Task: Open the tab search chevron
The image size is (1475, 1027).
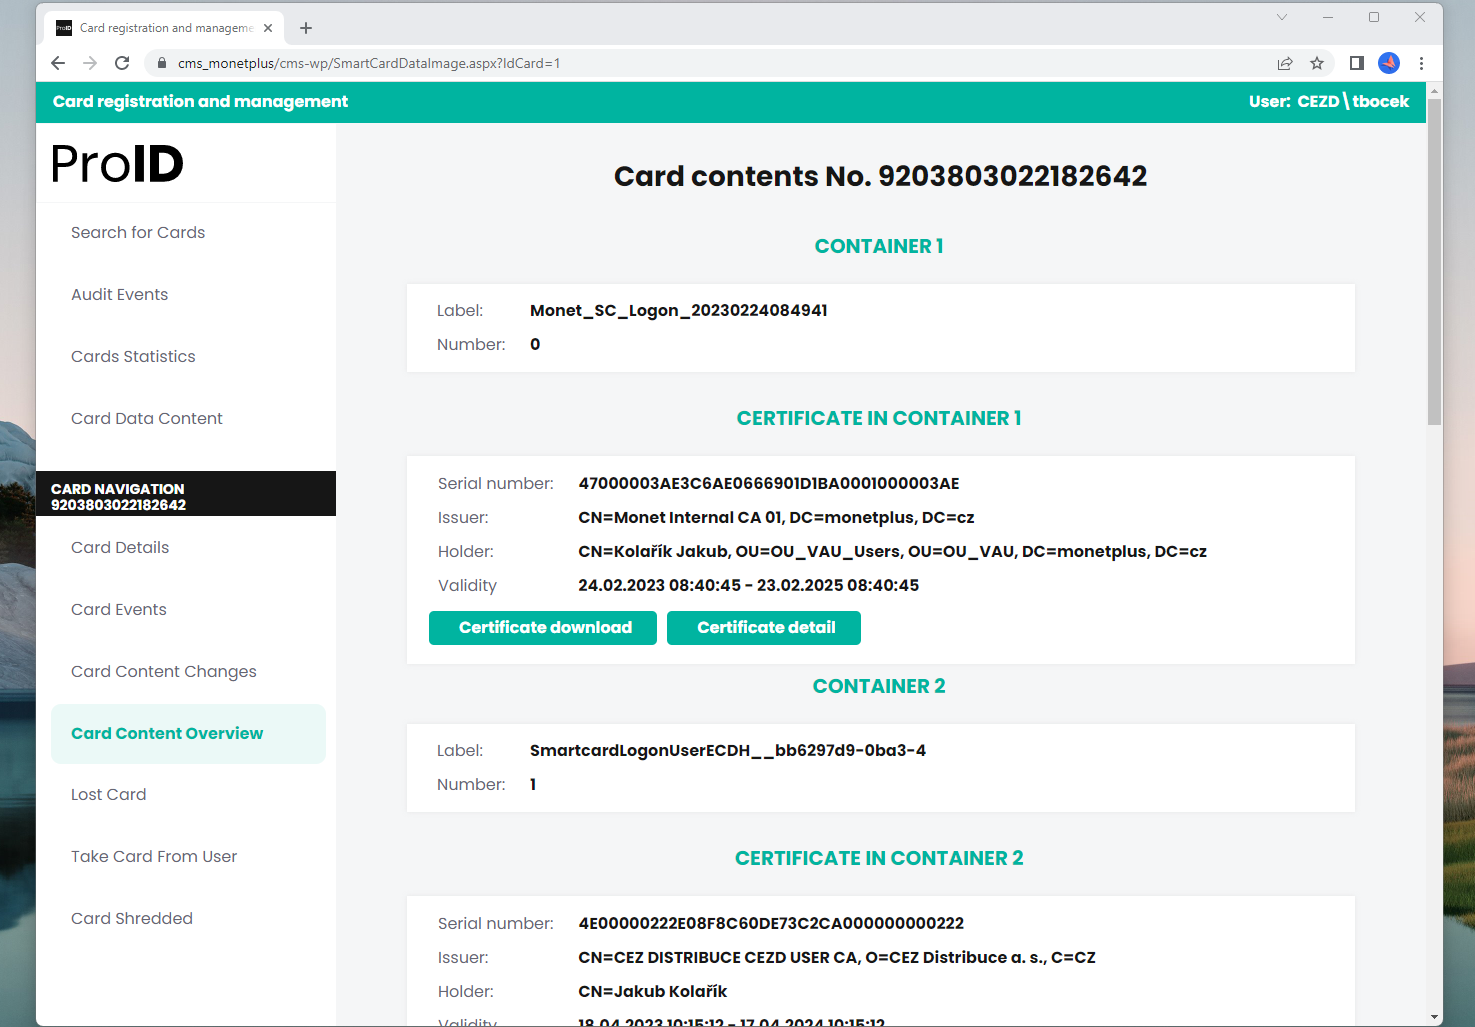Action: (1282, 17)
